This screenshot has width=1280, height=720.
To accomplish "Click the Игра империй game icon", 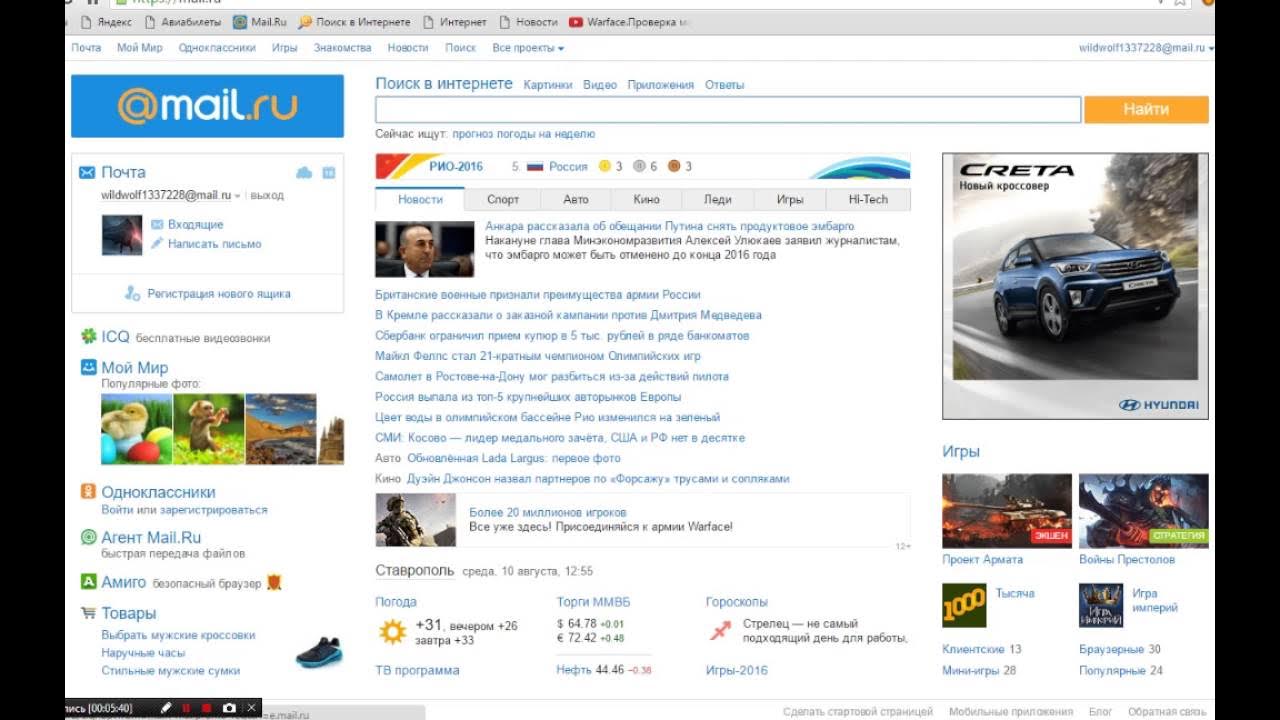I will click(1101, 605).
